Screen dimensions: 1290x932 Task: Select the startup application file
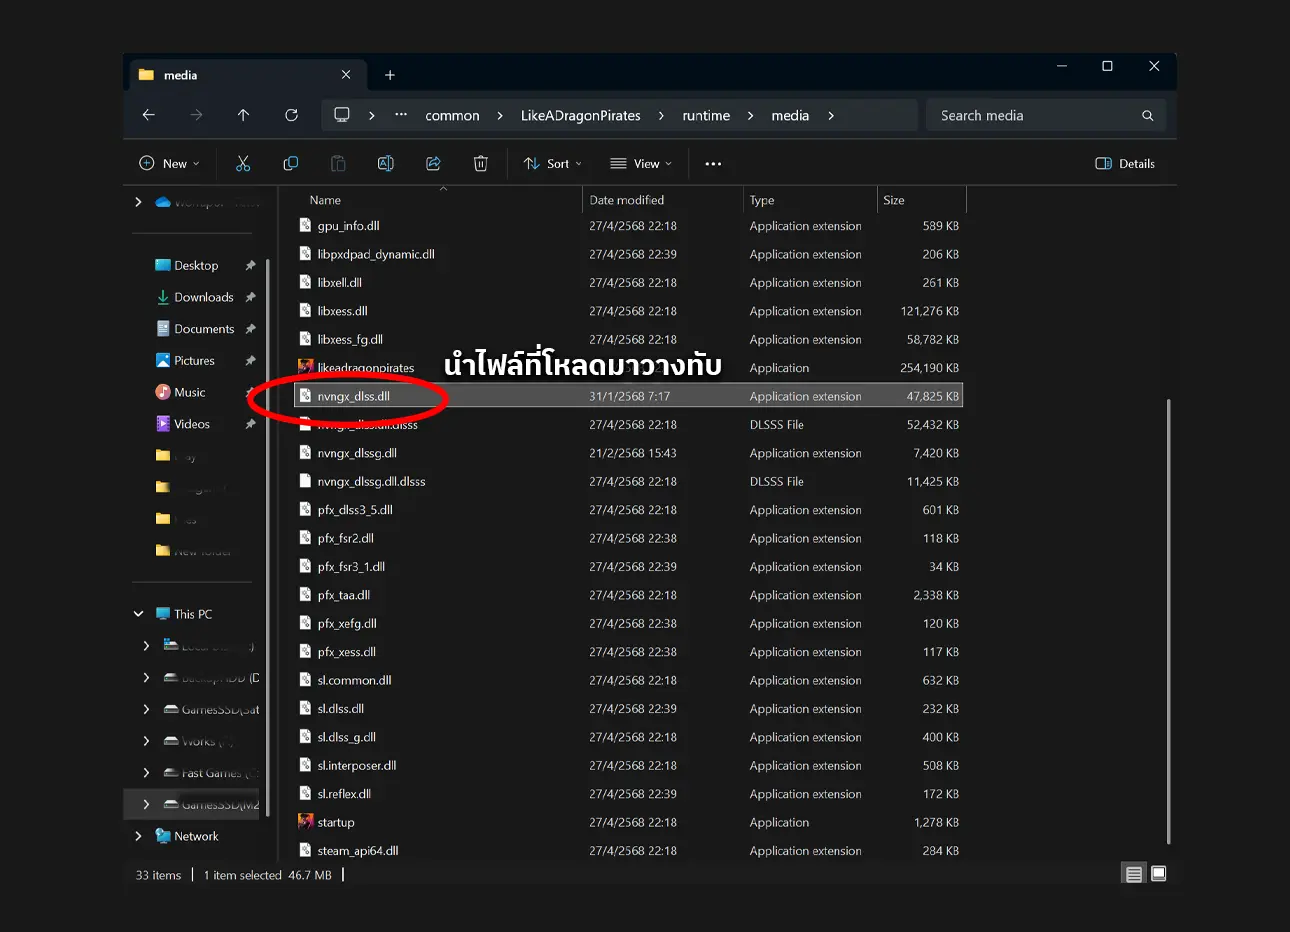point(335,822)
